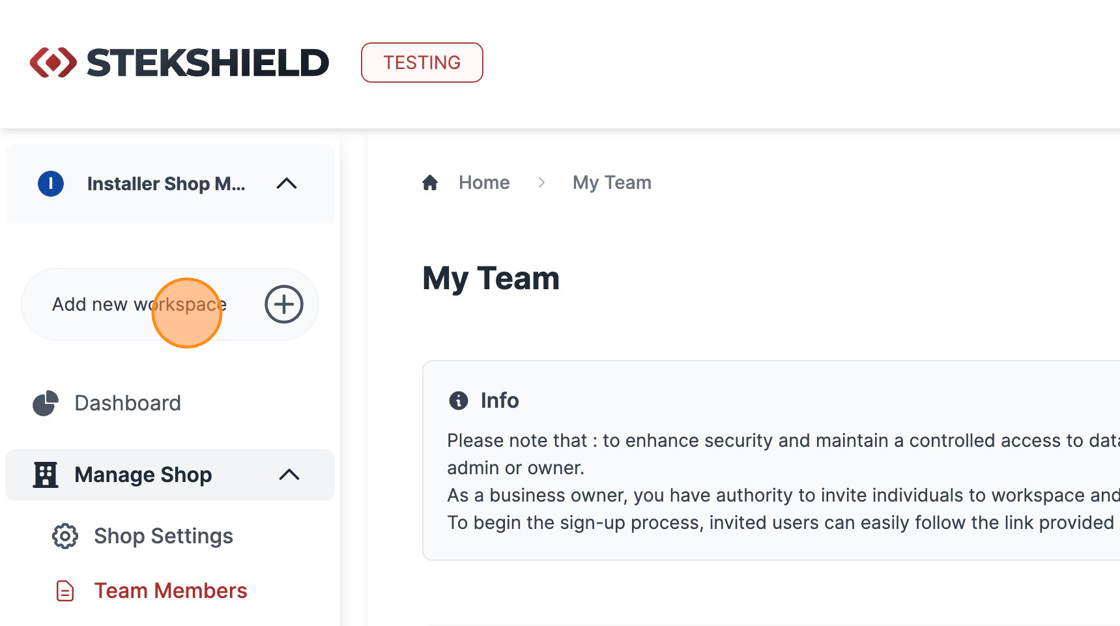This screenshot has width=1120, height=626.
Task: Click the red STEKSHIELD diamond logo icon
Action: click(x=53, y=63)
